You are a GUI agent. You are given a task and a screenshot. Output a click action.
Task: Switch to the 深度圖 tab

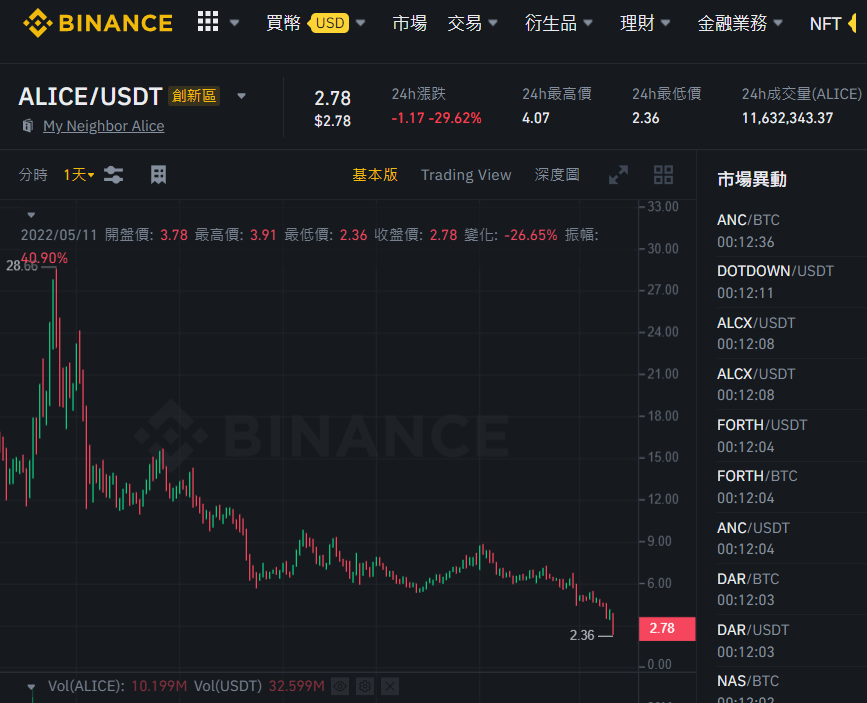[x=557, y=175]
